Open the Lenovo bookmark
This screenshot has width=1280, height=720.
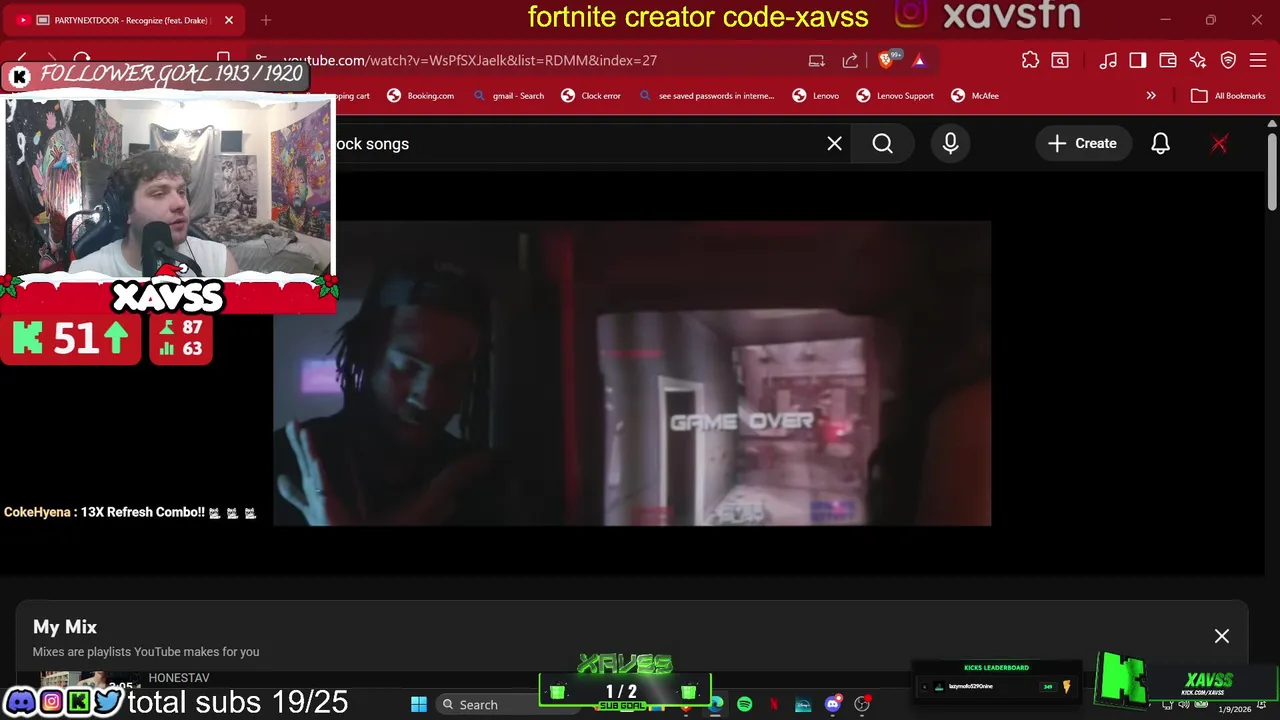[816, 96]
